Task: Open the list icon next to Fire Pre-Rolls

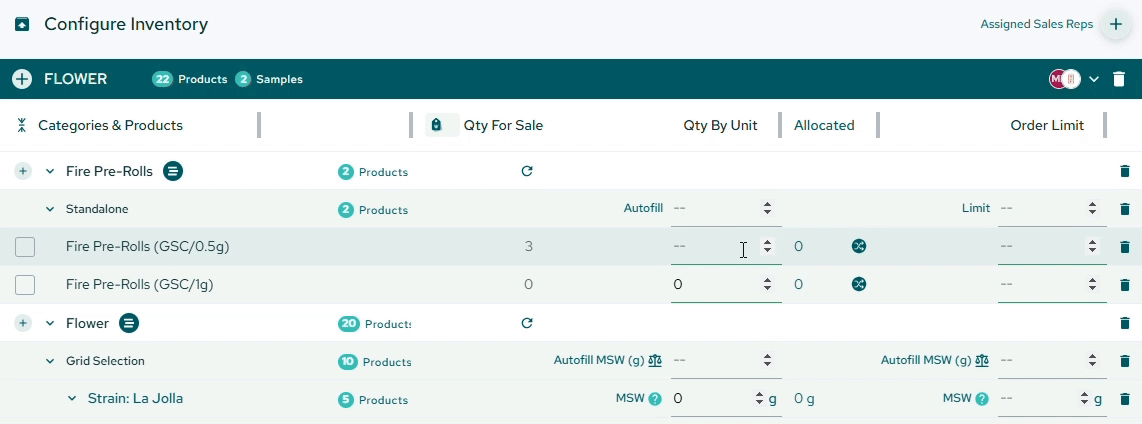Action: [x=173, y=171]
